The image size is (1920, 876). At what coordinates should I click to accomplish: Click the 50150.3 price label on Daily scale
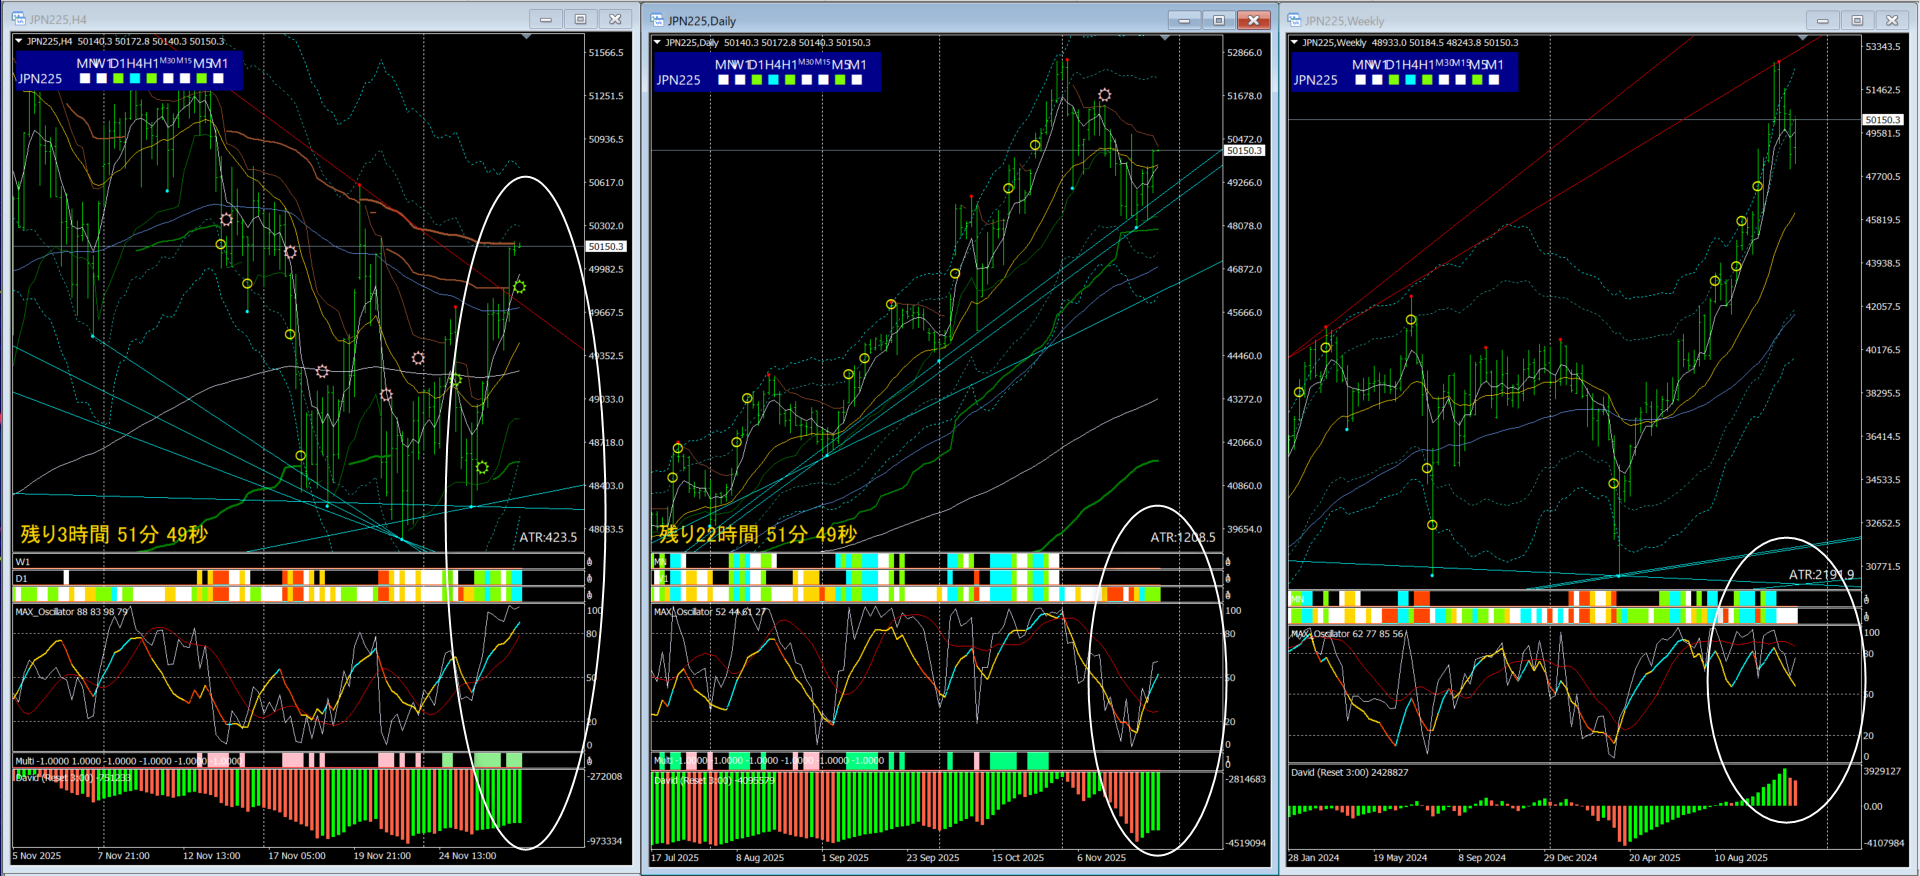1244,151
